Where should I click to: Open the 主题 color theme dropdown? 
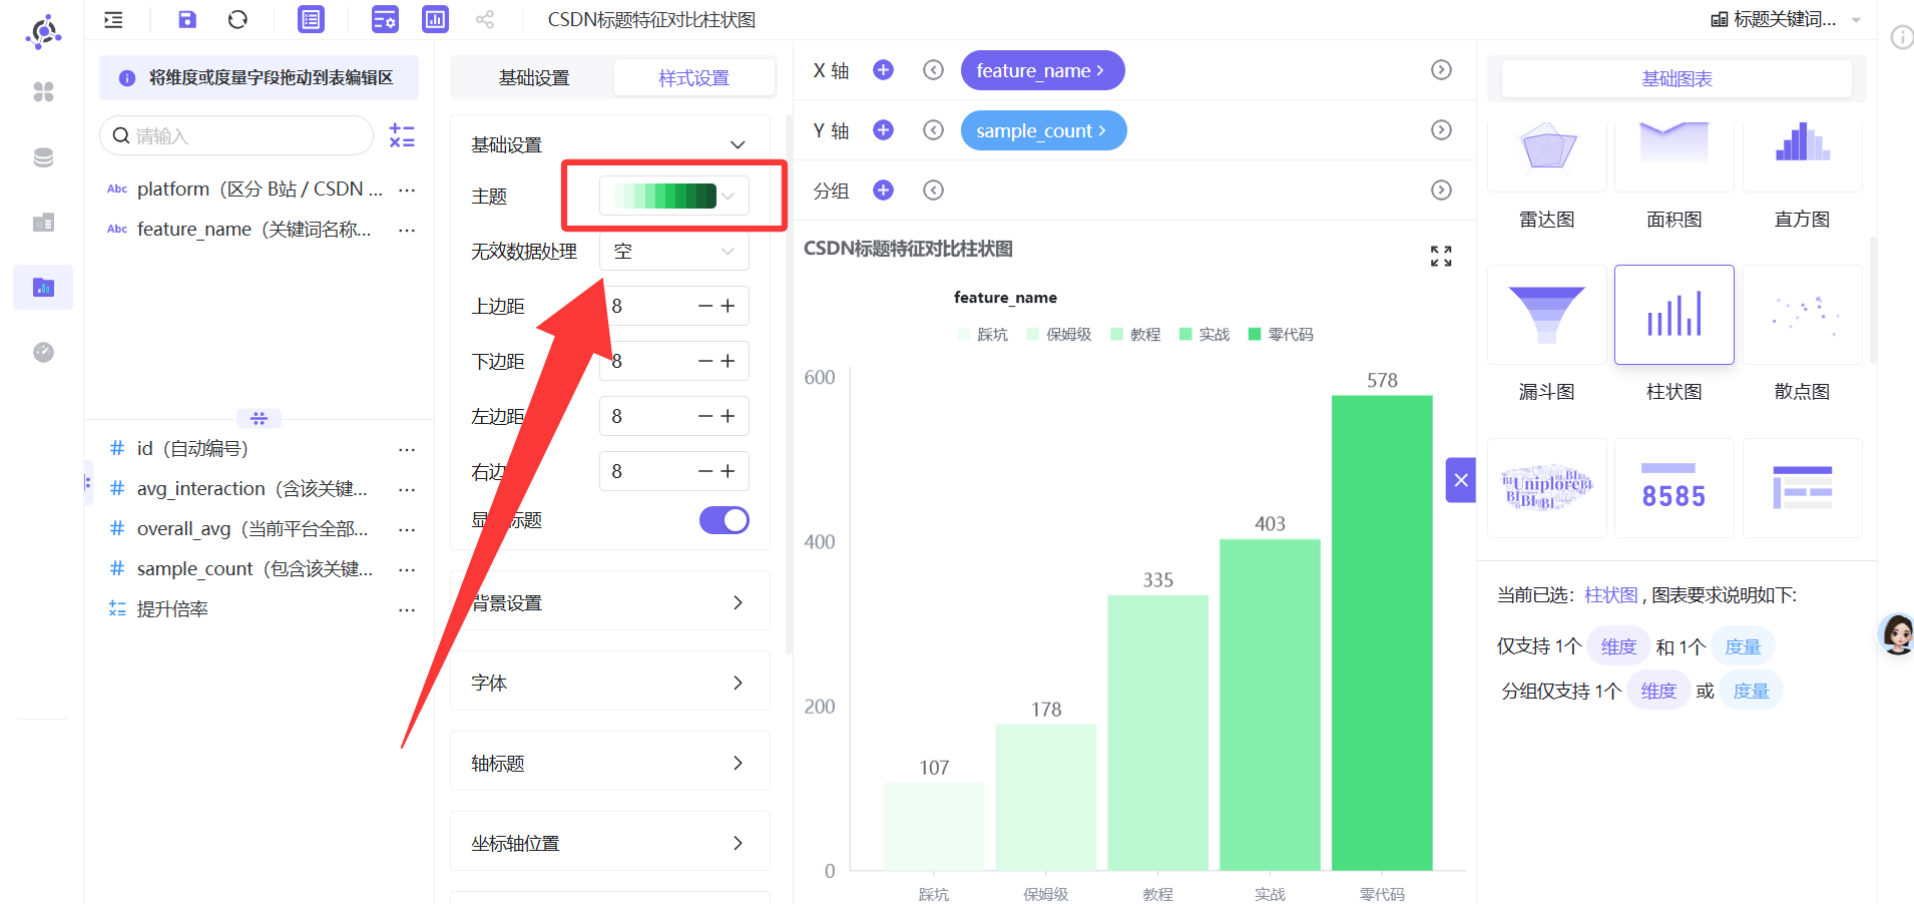[x=674, y=196]
